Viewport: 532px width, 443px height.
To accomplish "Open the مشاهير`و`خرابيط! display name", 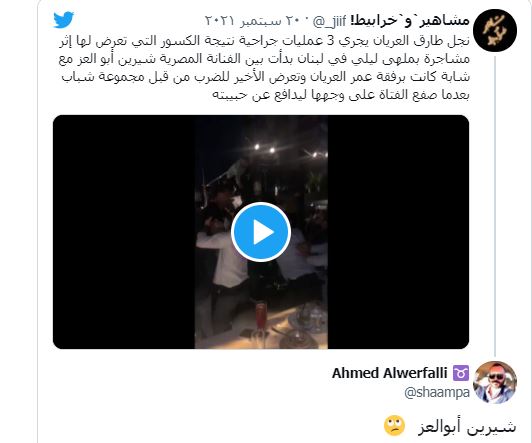I will [x=410, y=21].
